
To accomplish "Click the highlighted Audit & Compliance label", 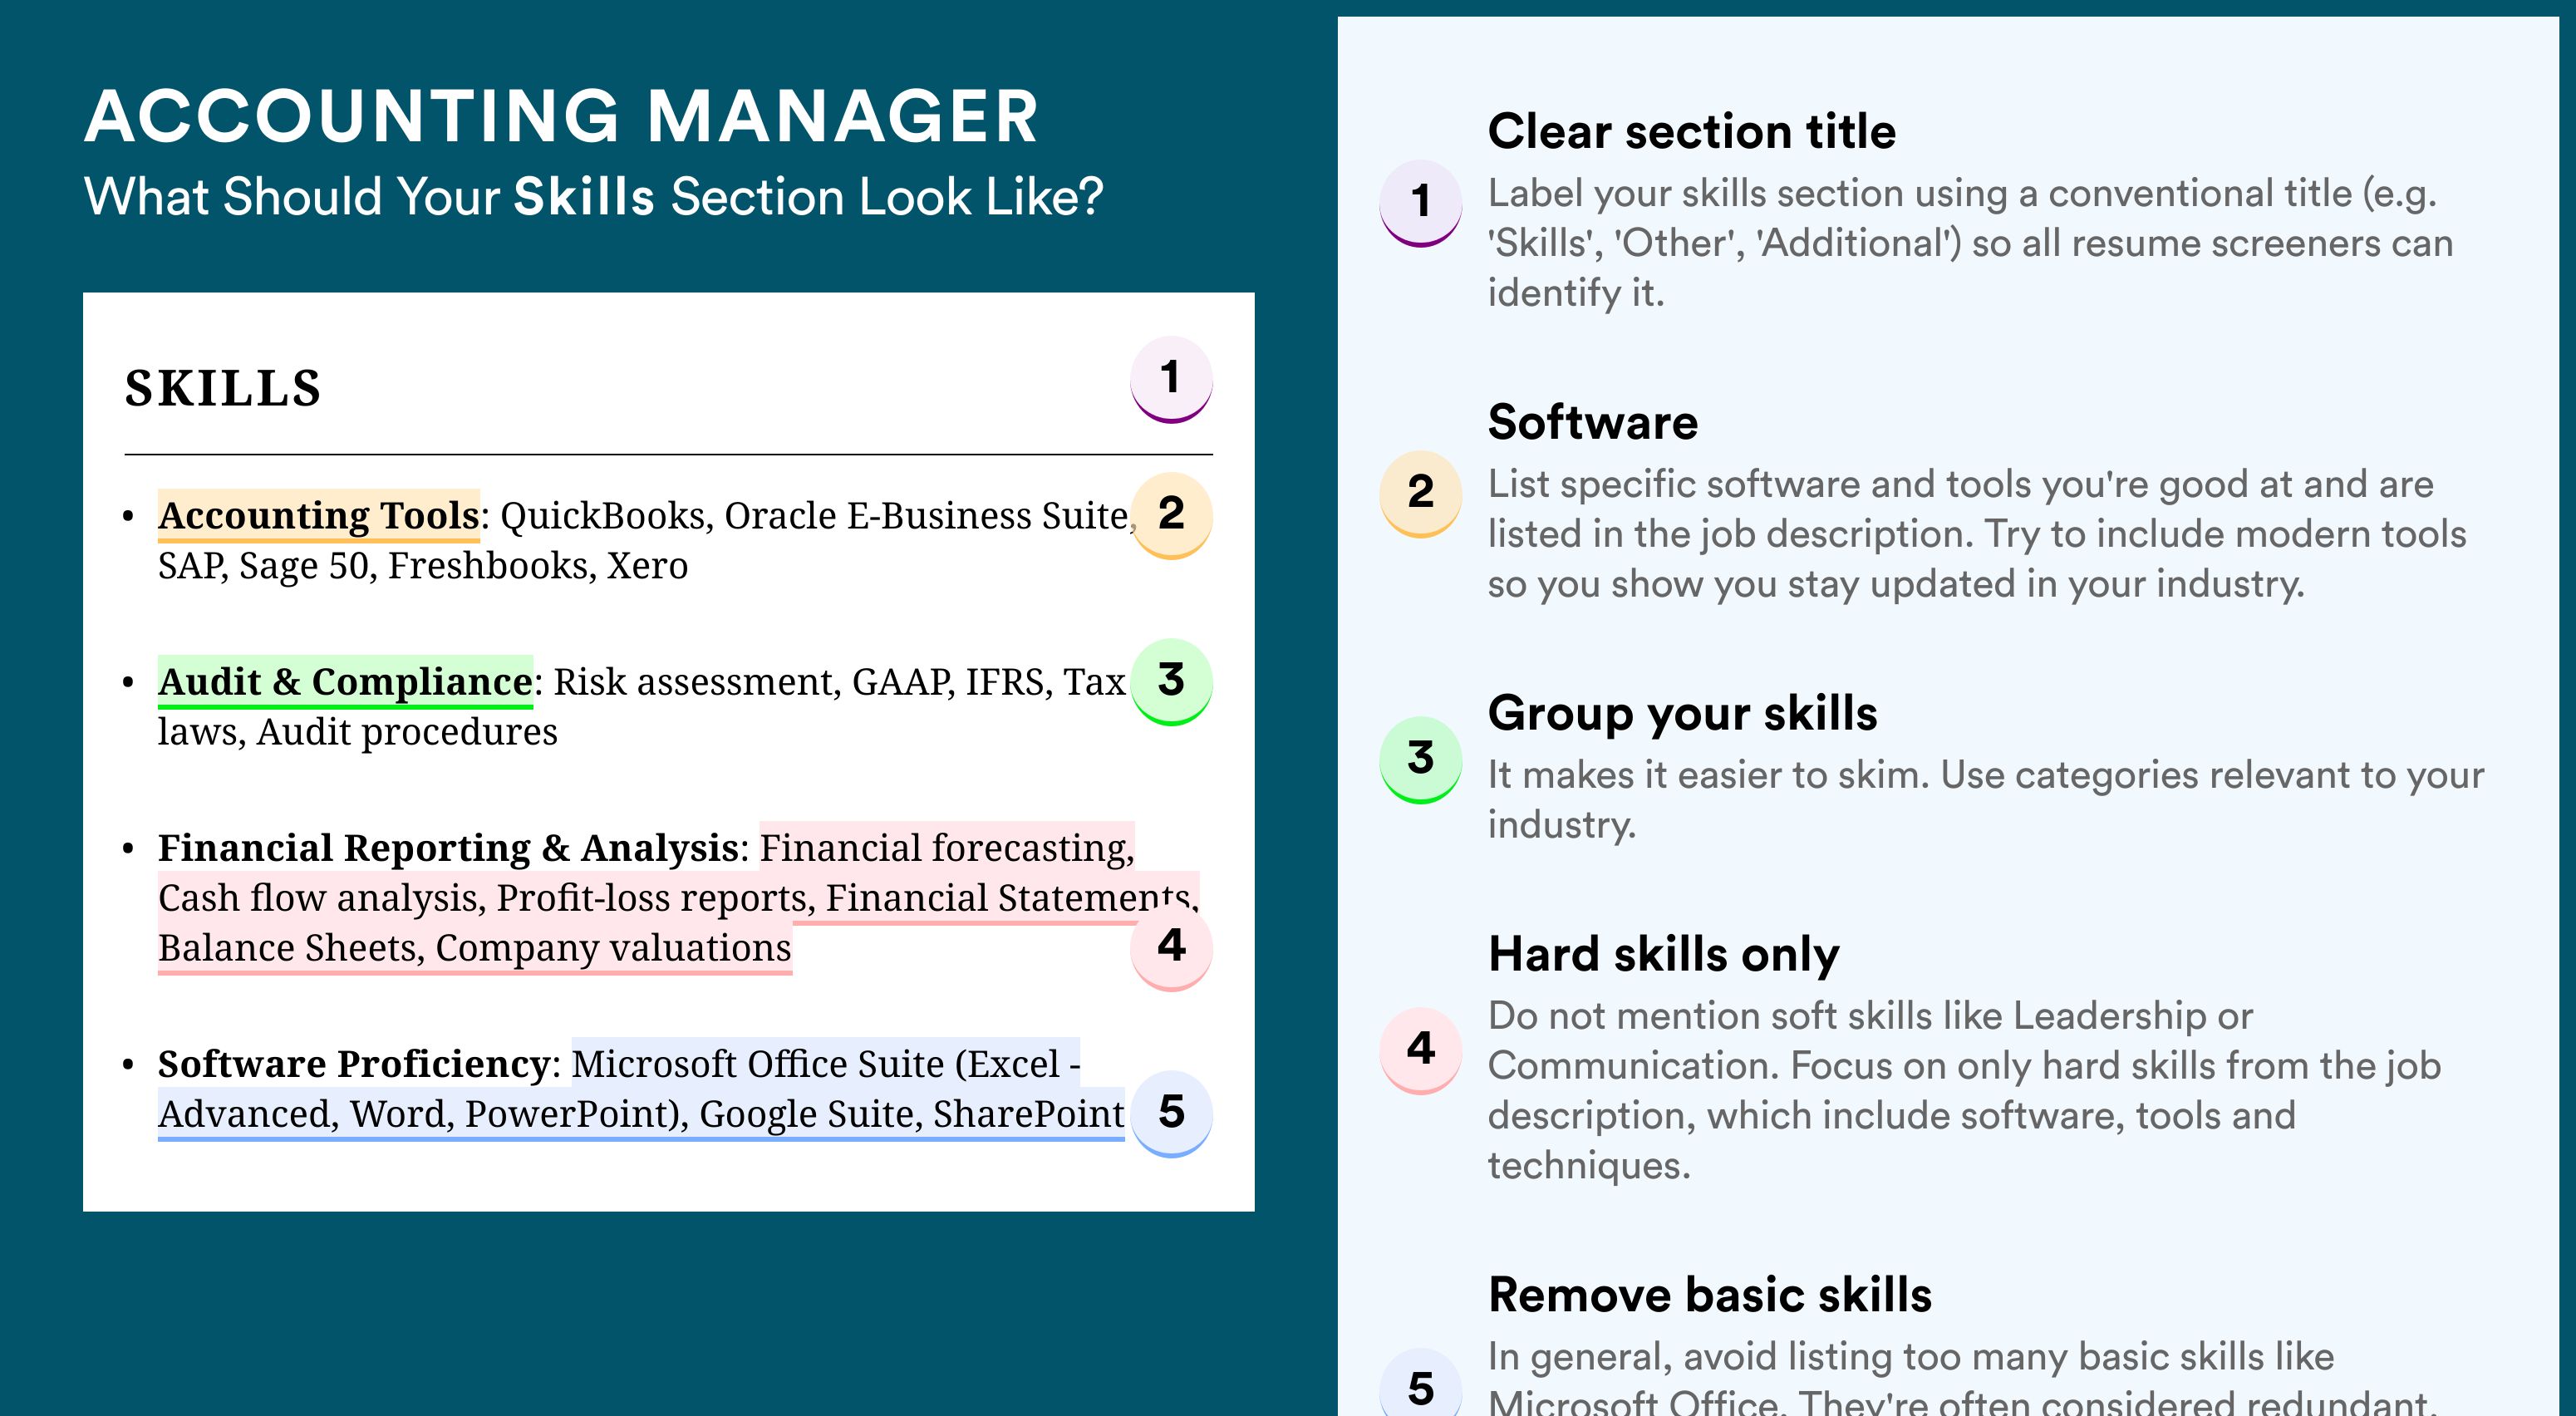I will coord(345,682).
